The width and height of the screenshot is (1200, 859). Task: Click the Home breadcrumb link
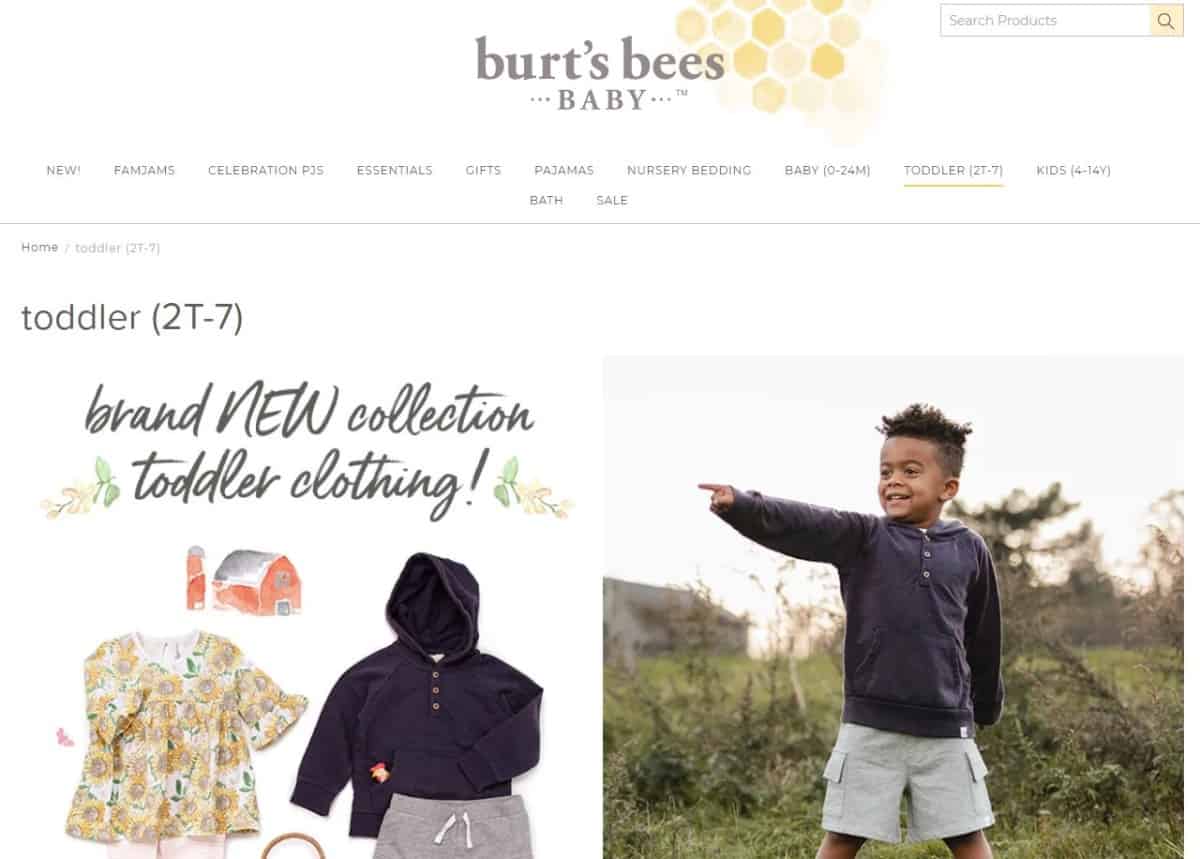tap(40, 248)
